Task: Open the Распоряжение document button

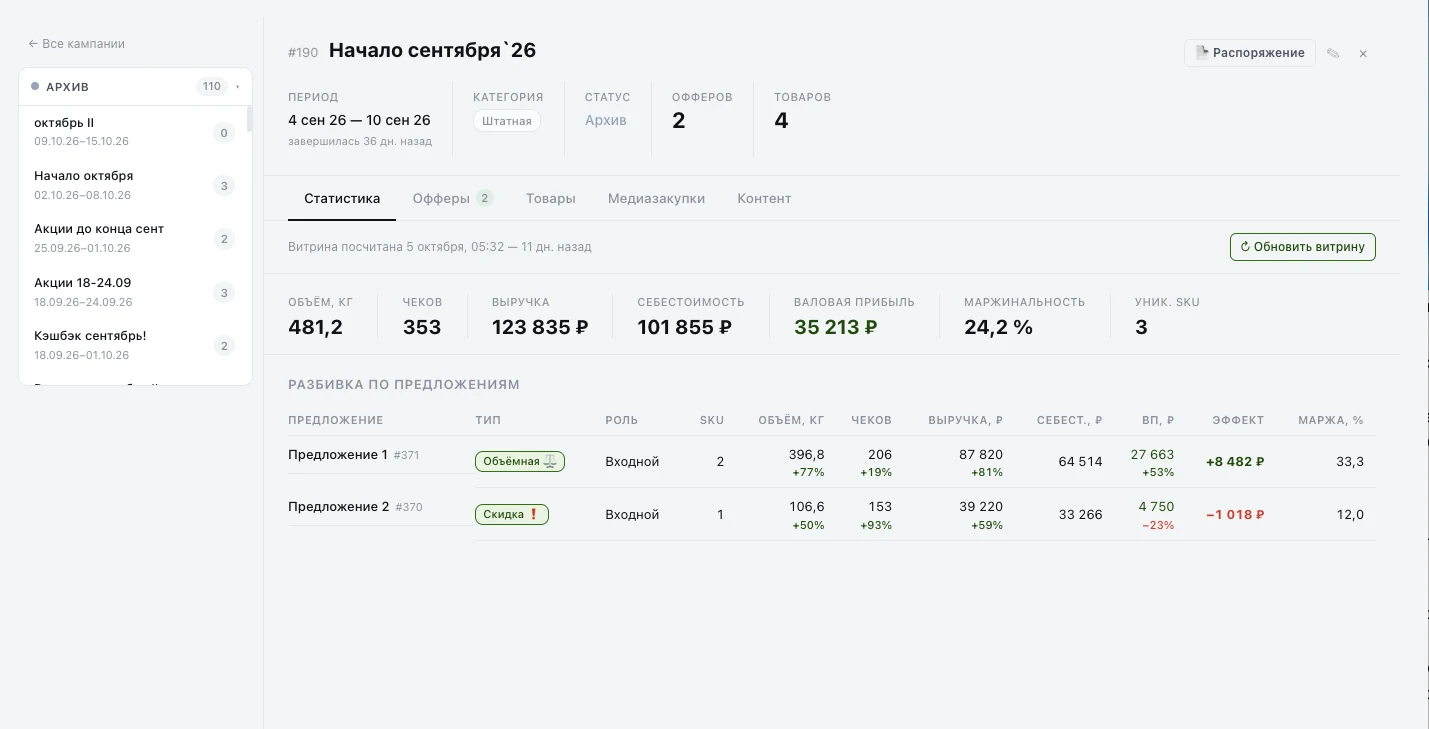Action: 1250,53
